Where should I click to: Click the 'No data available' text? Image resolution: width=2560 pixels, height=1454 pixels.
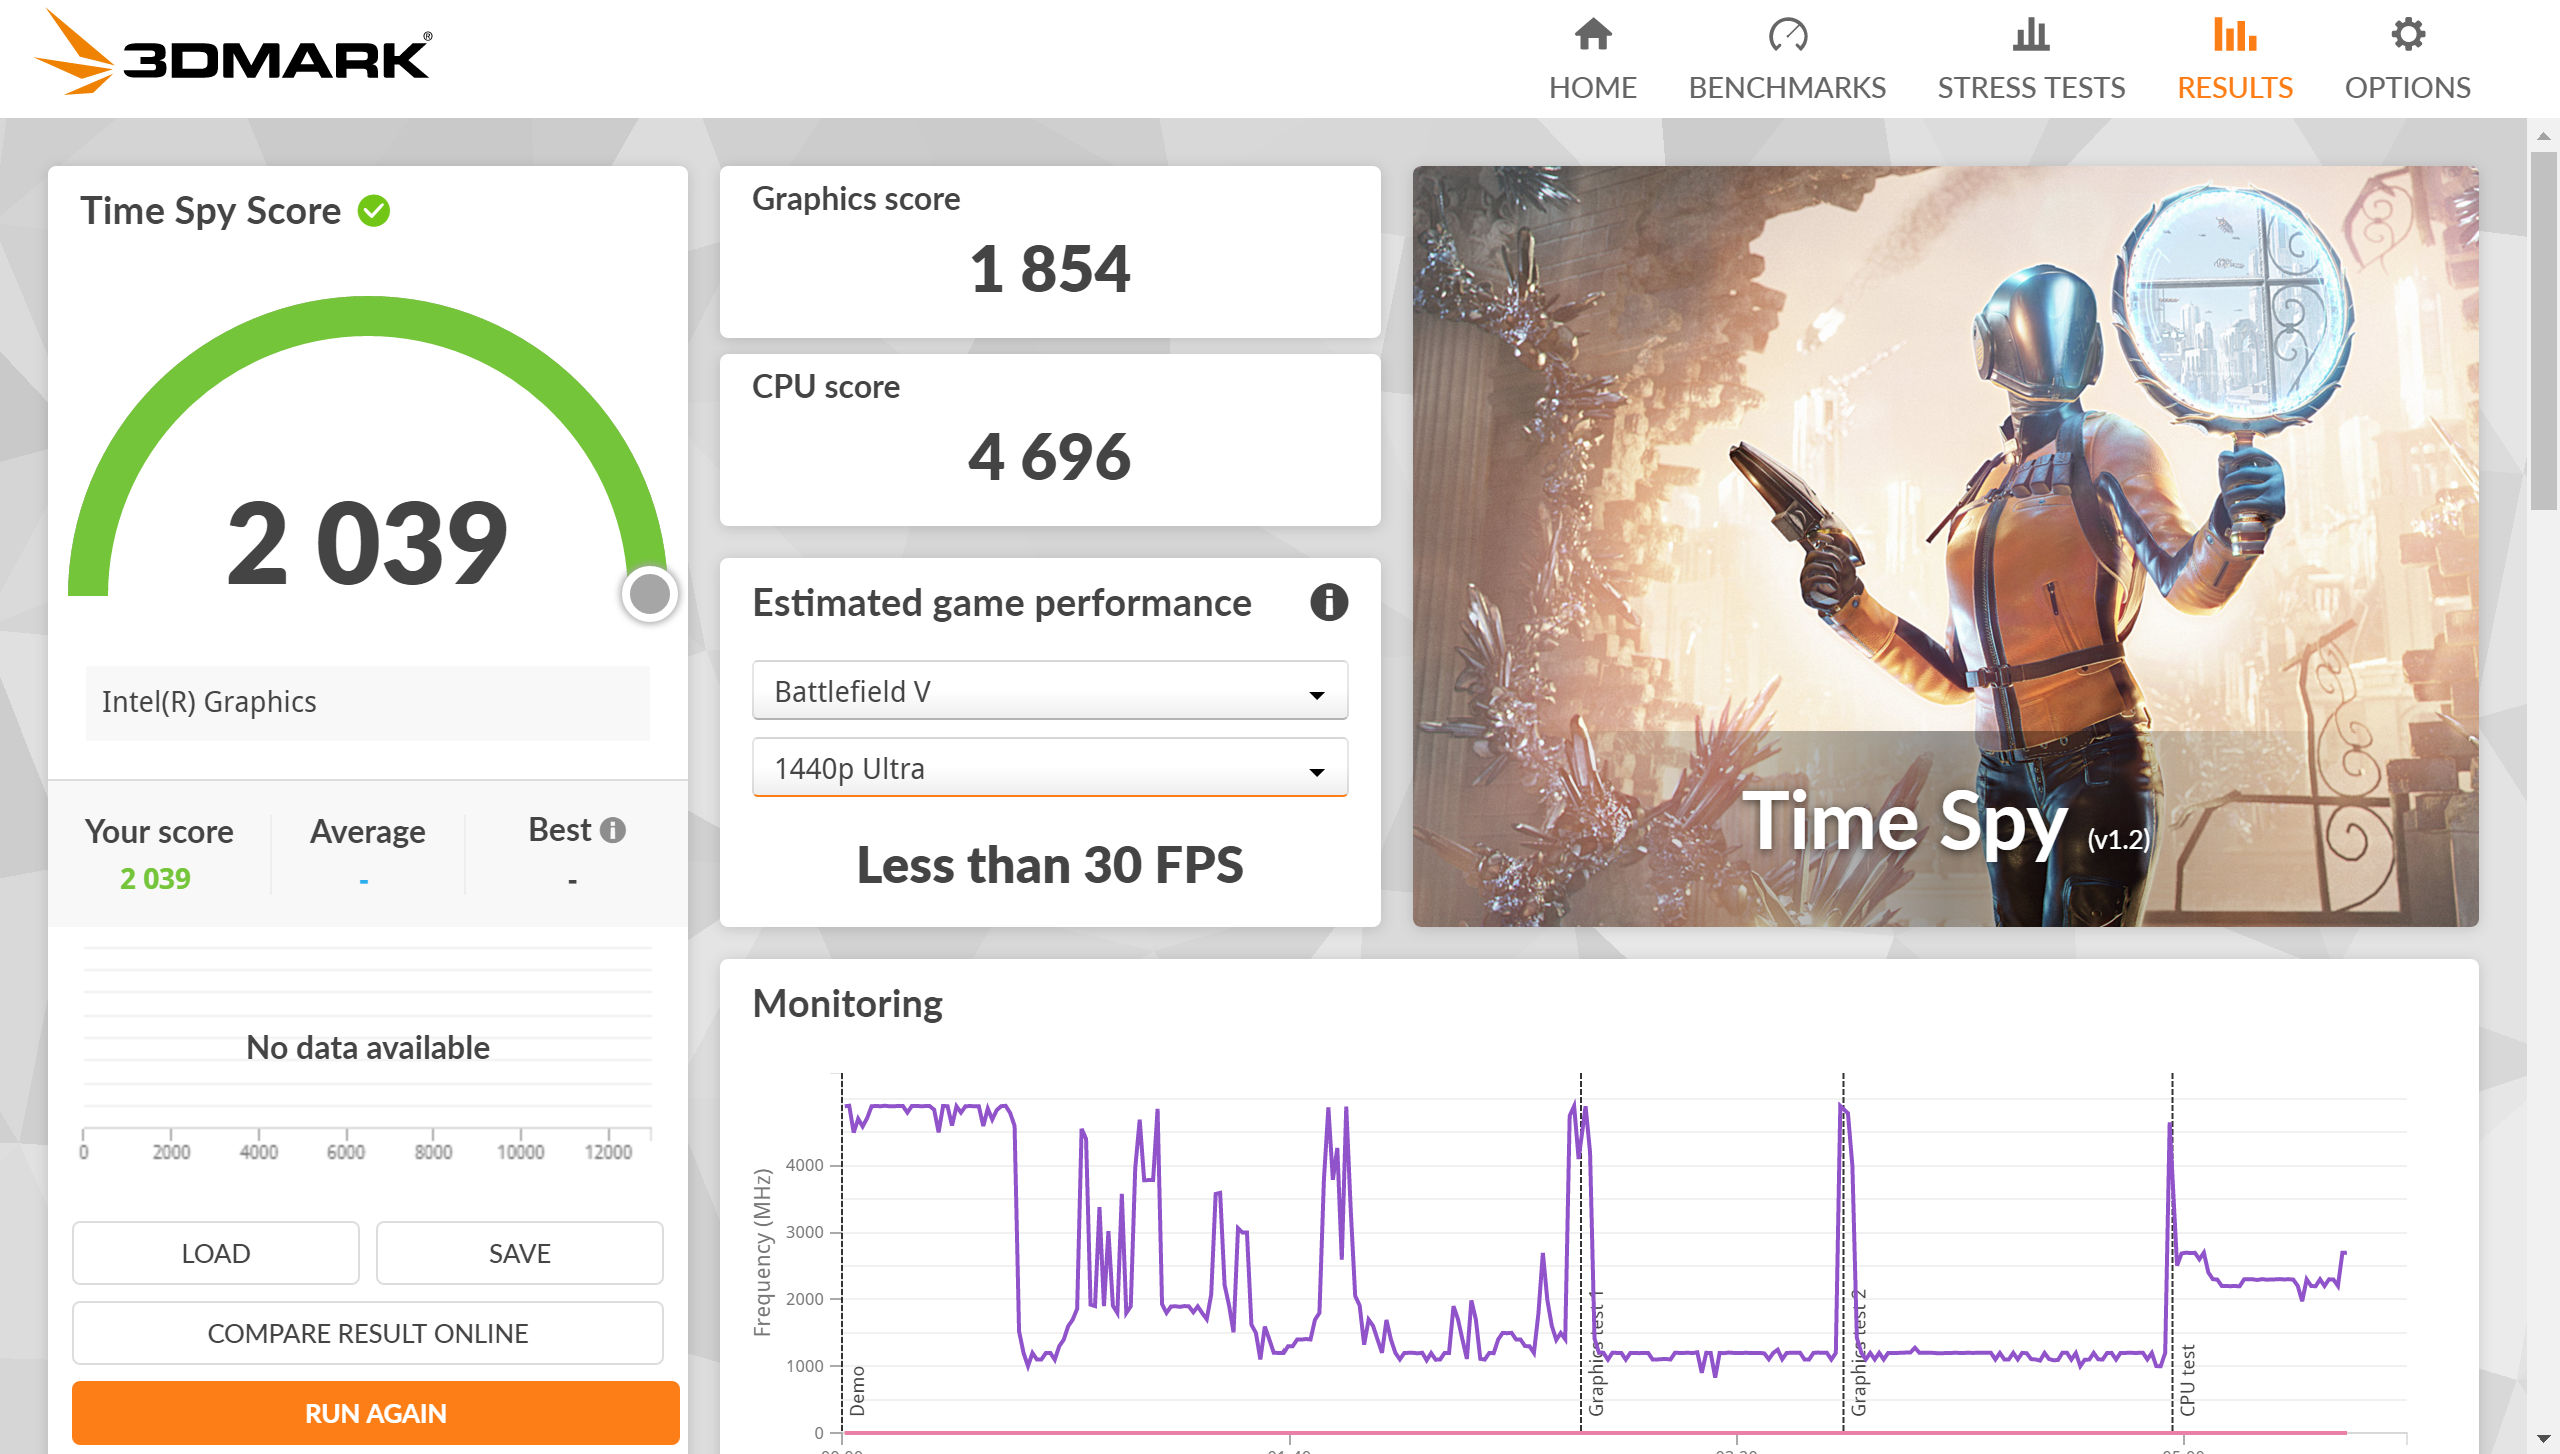[368, 1047]
